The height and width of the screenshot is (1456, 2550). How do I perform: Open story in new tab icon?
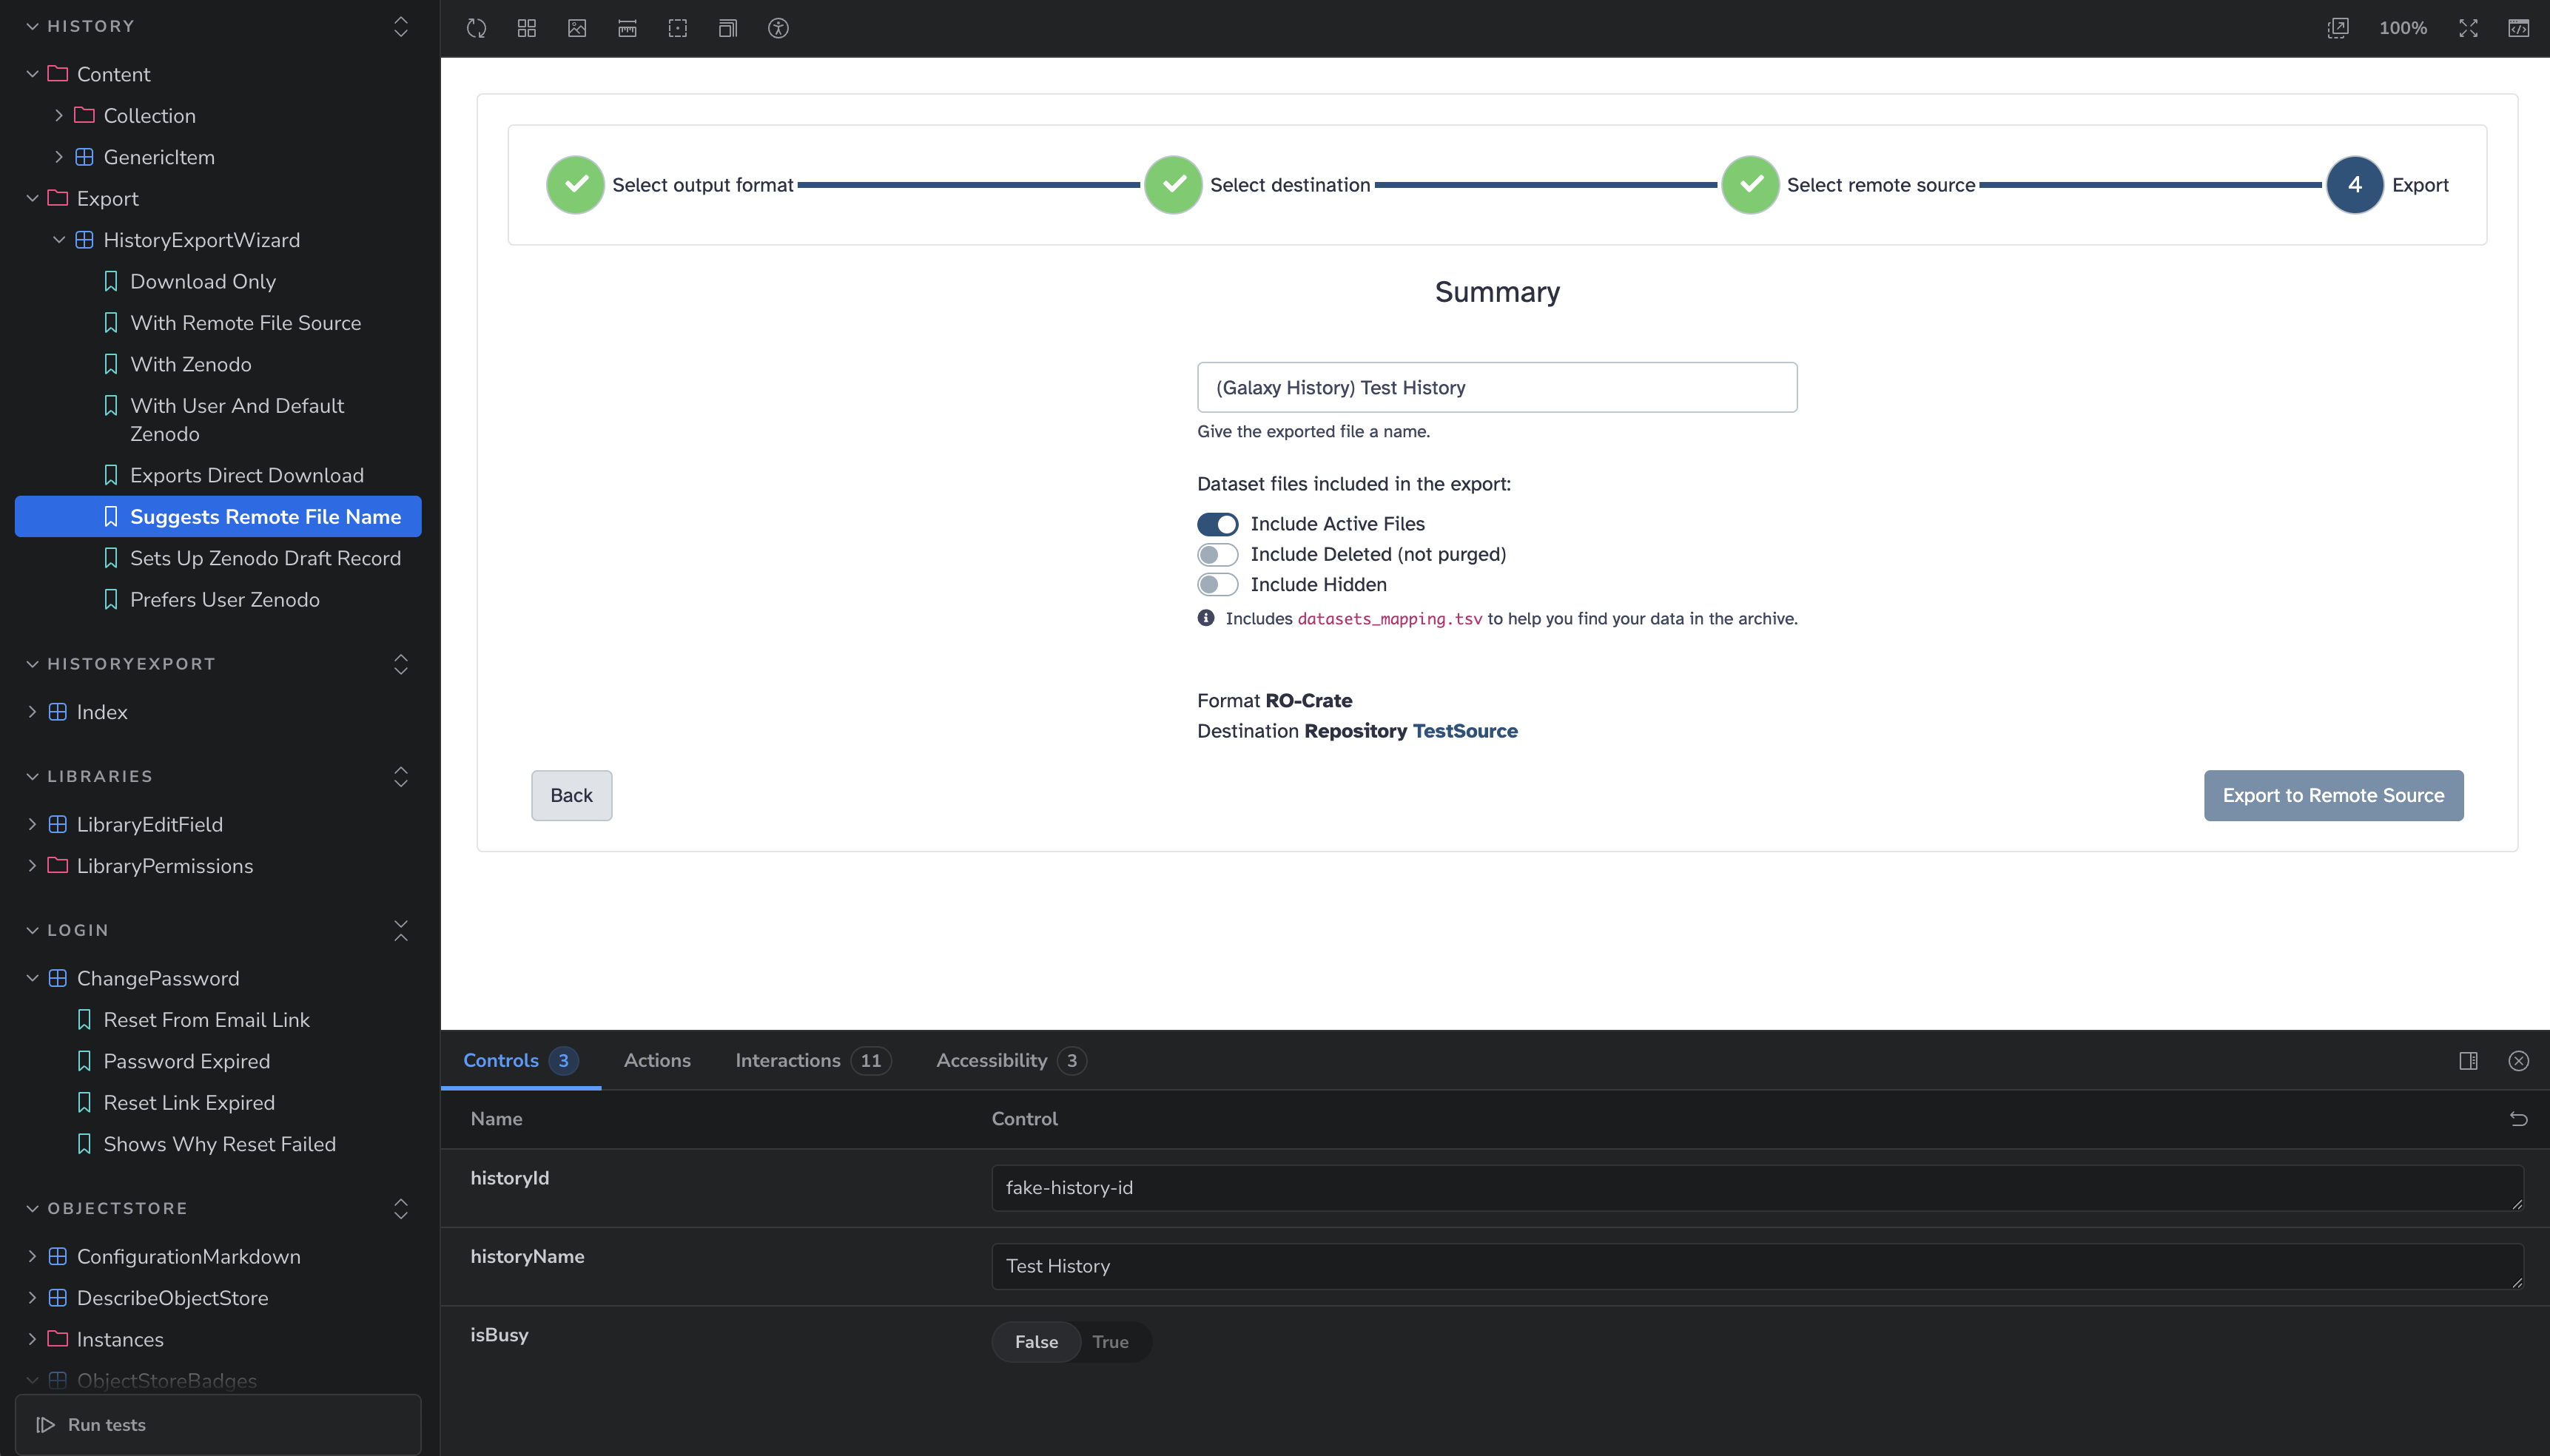coord(2338,28)
